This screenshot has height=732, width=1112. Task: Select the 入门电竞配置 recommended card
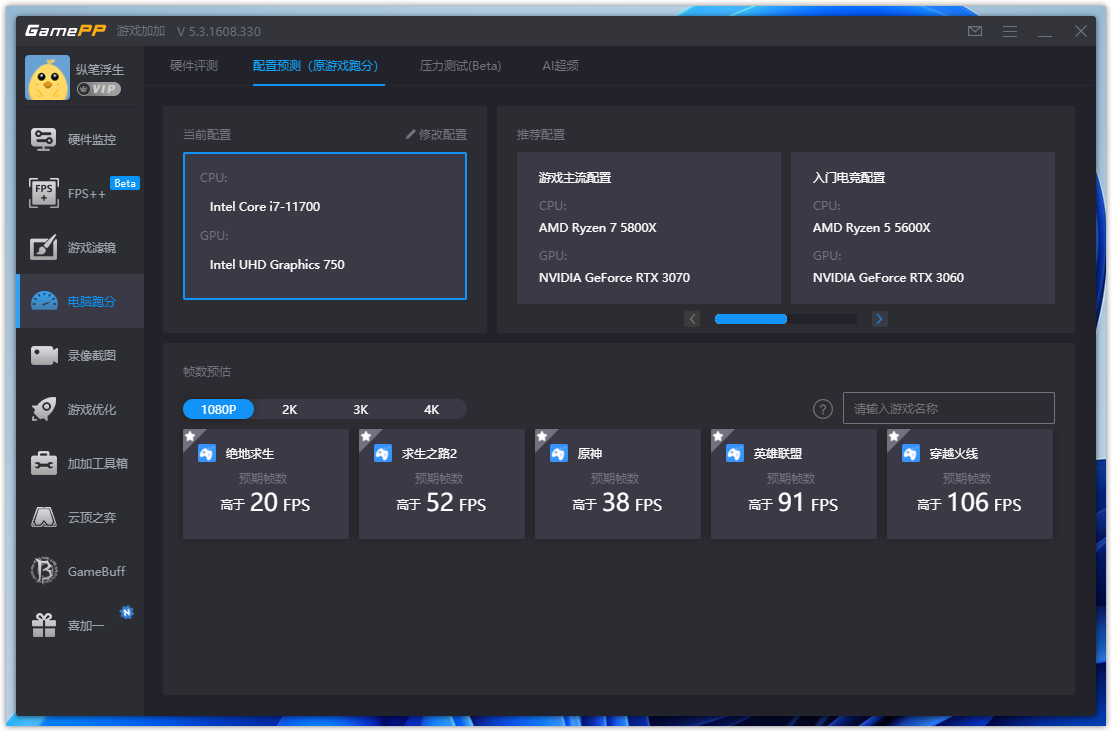[x=923, y=228]
